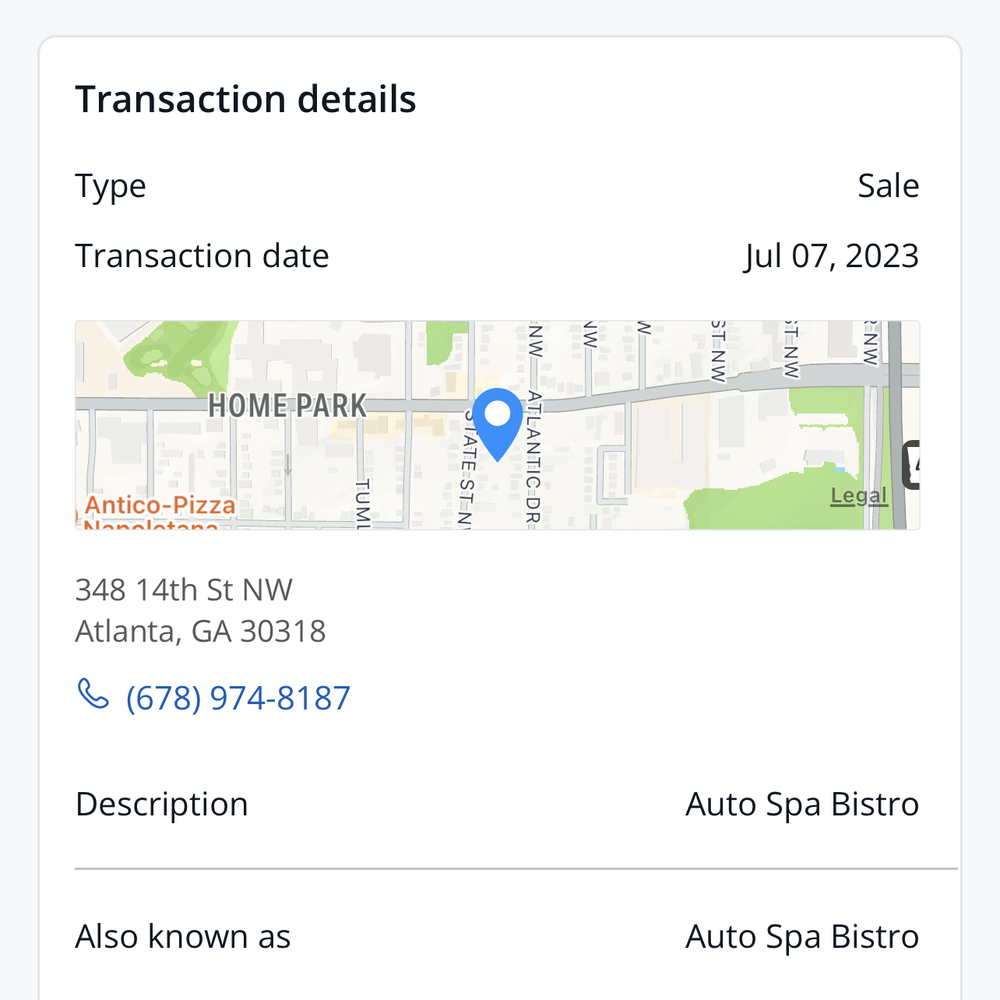This screenshot has width=1000, height=1000.
Task: Call the (678) 974-8187 phone number
Action: click(238, 698)
